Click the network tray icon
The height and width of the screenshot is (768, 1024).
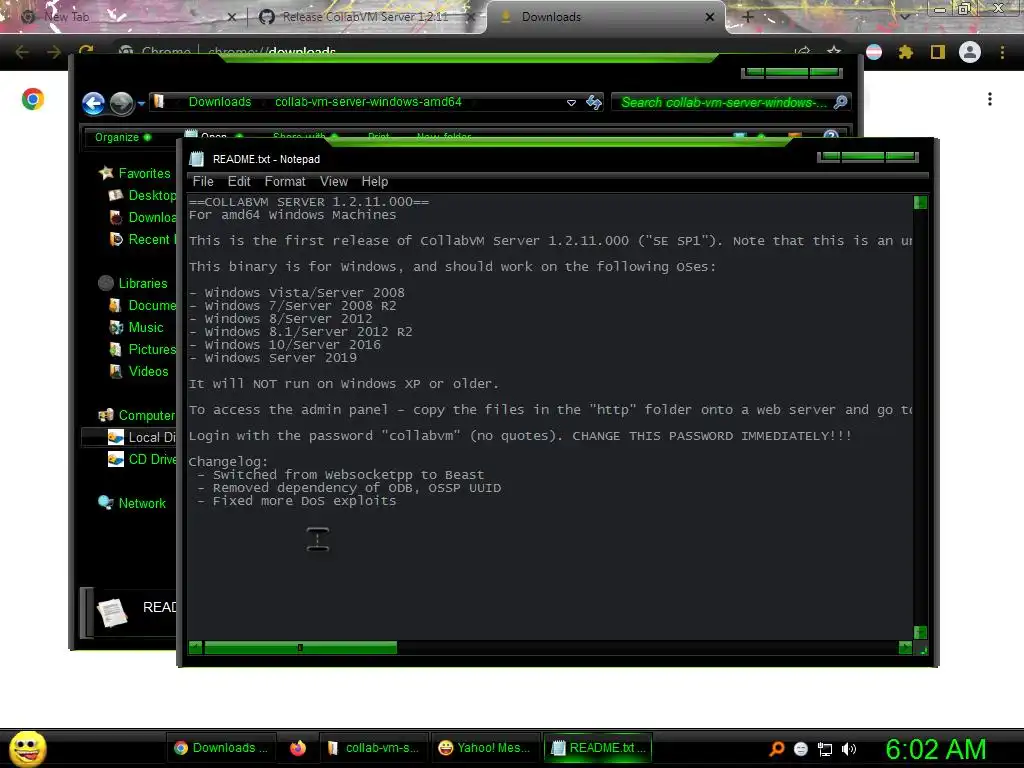[825, 749]
